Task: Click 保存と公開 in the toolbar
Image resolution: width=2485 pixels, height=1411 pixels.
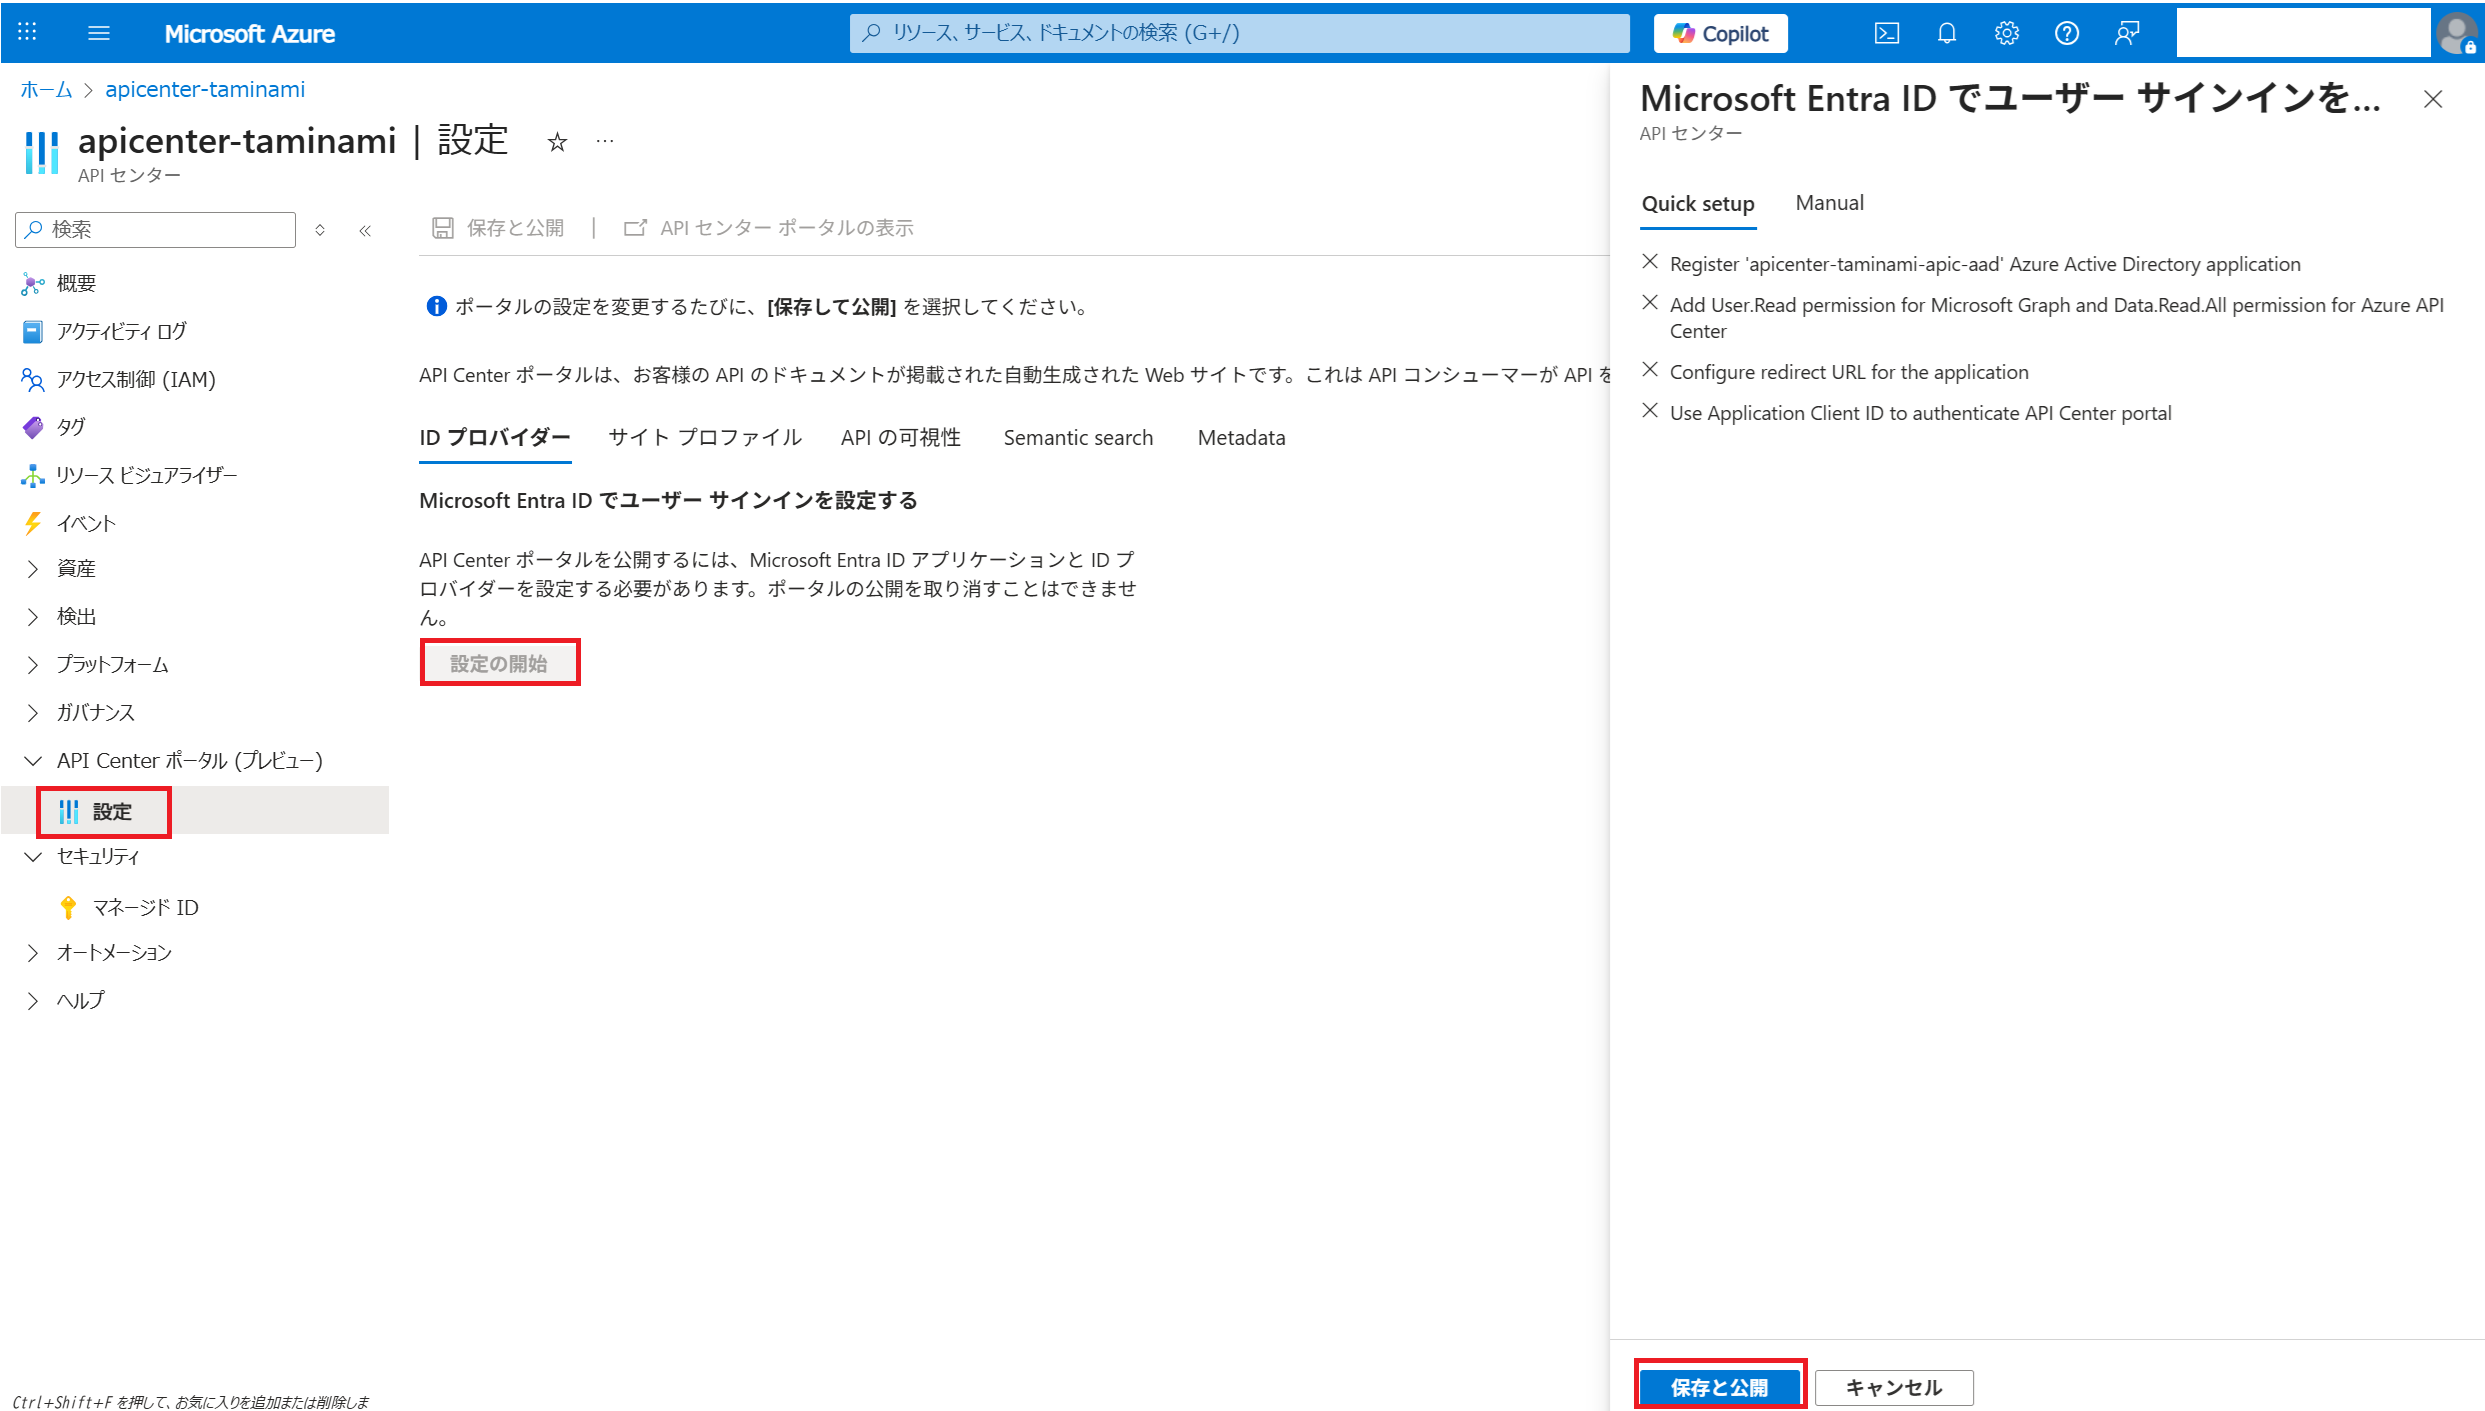Action: [498, 228]
